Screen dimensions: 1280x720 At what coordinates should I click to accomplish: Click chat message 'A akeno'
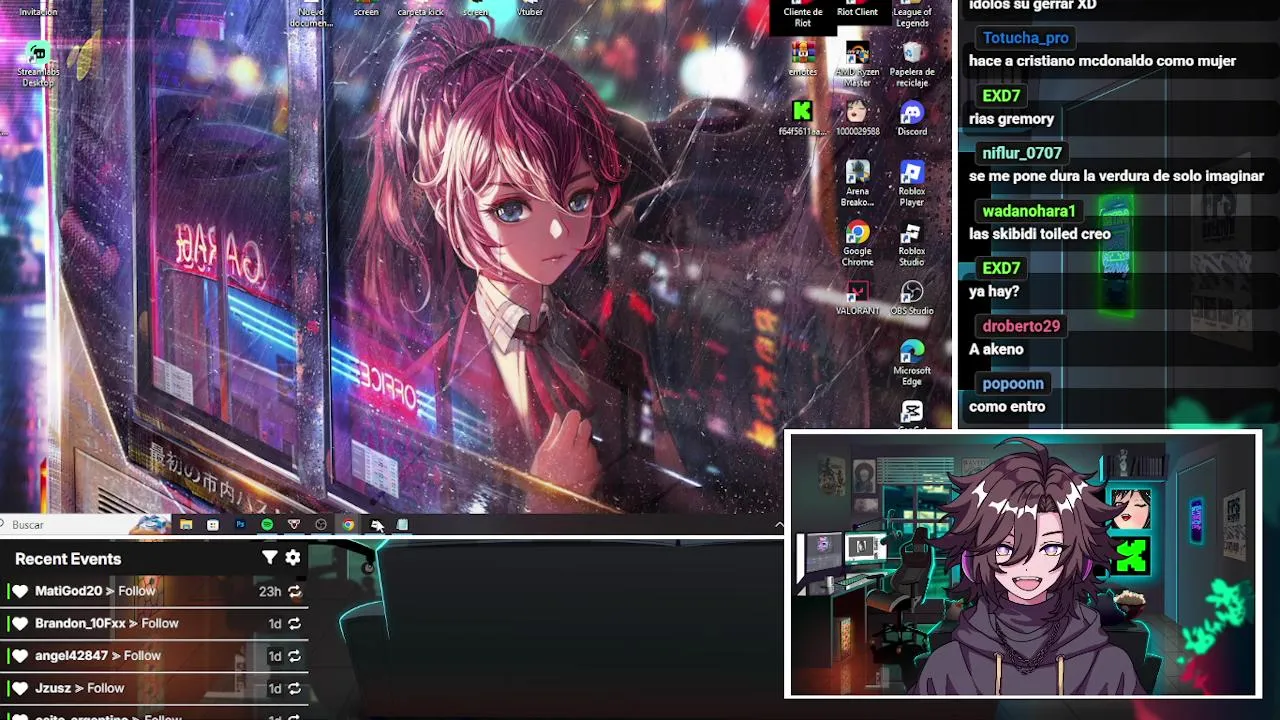point(996,349)
